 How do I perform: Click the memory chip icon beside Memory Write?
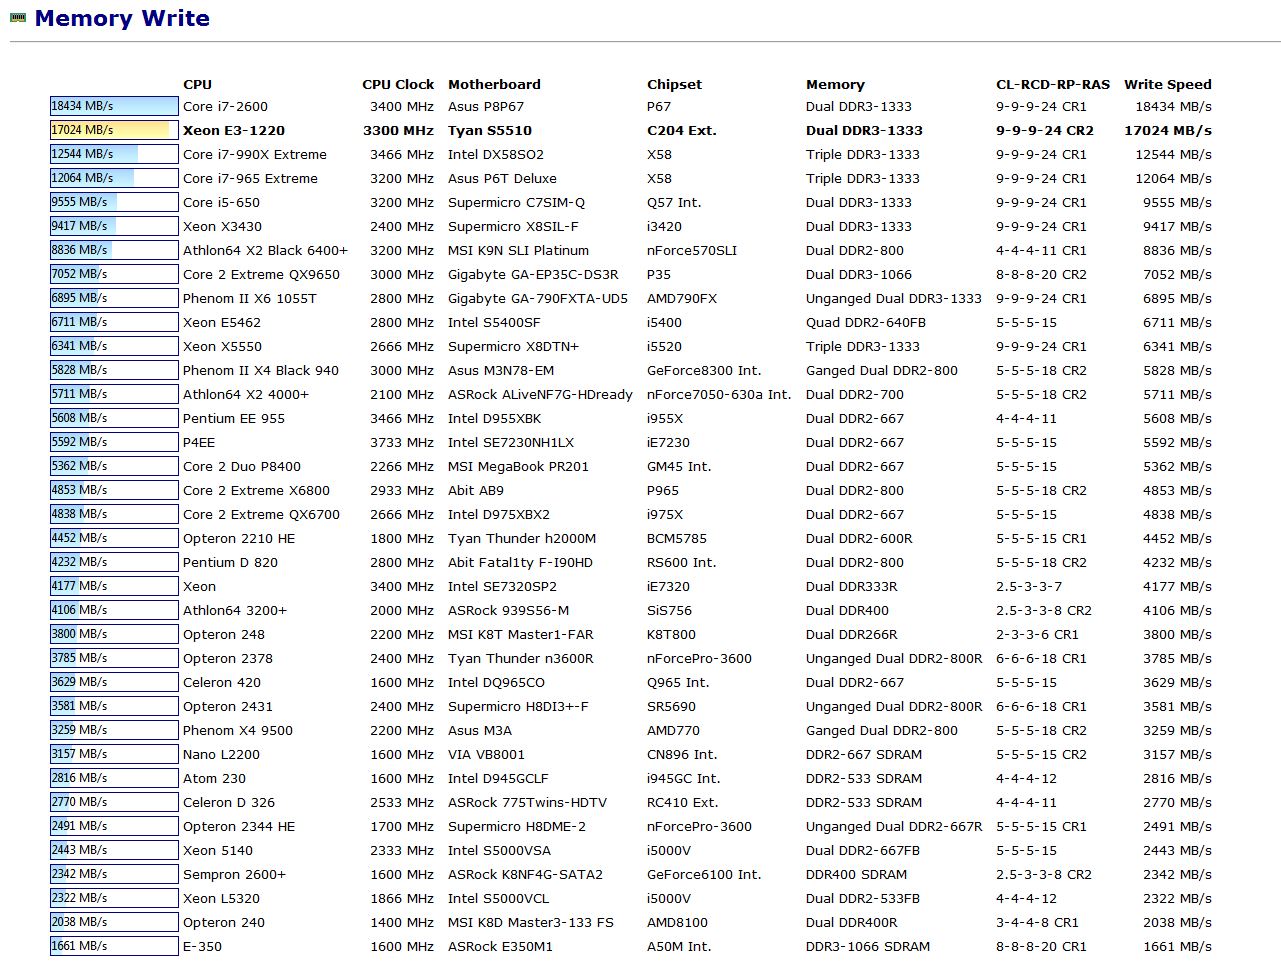[x=18, y=17]
